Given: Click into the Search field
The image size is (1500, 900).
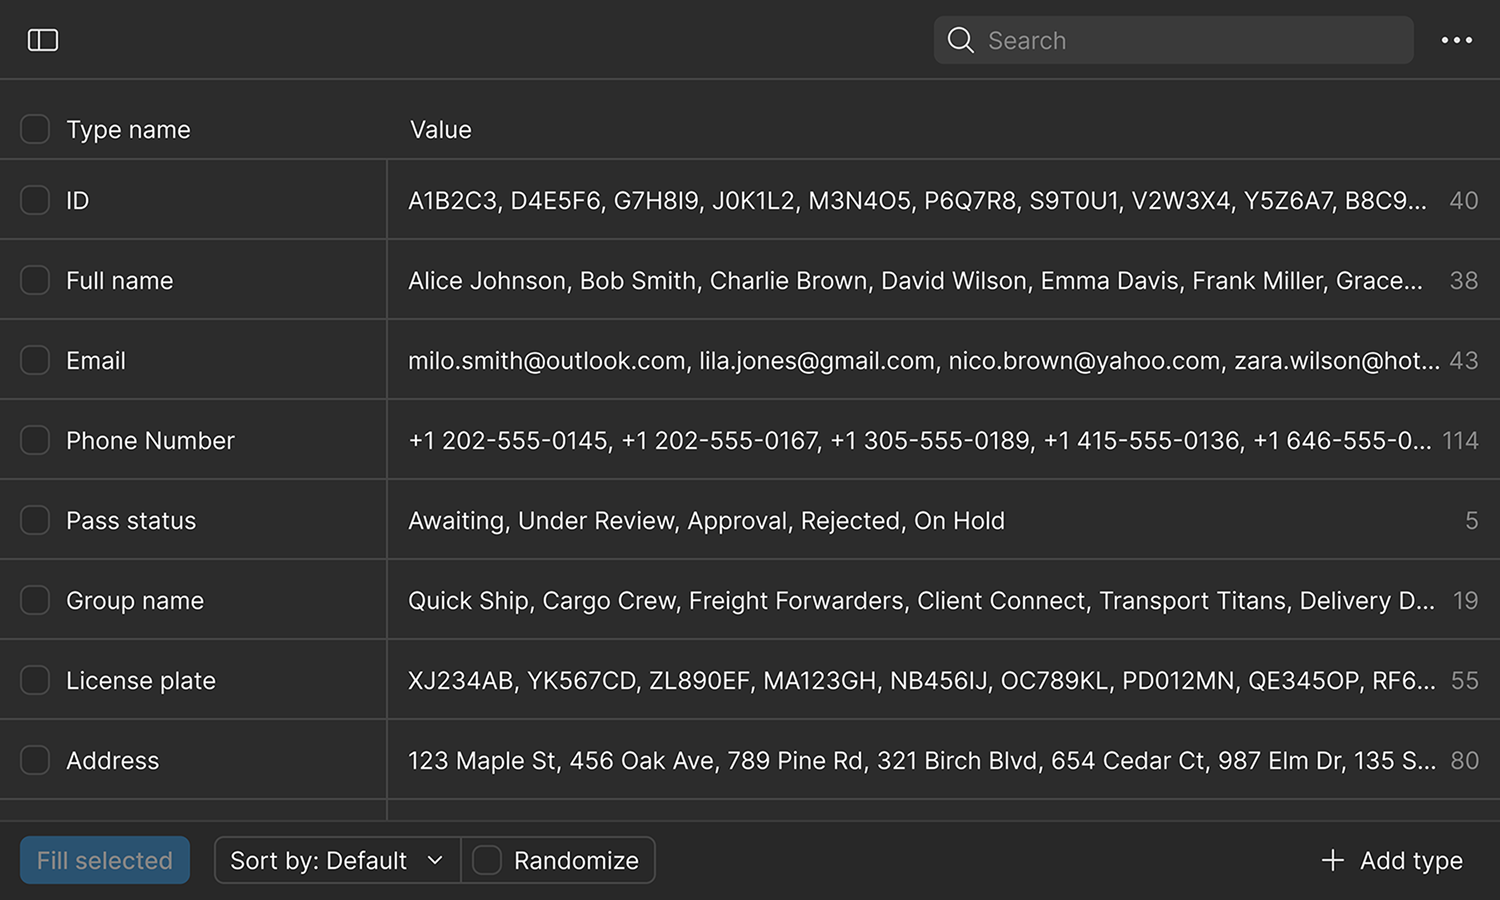Looking at the screenshot, I should [x=1190, y=40].
